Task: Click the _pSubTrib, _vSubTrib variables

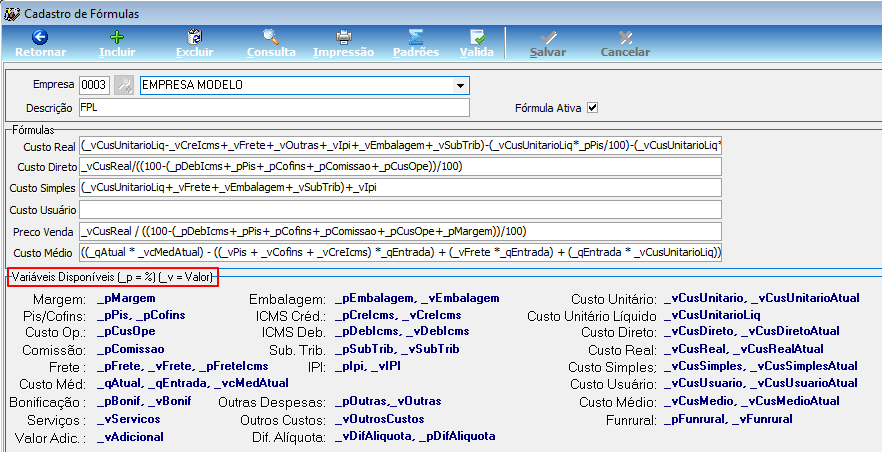Action: (397, 349)
